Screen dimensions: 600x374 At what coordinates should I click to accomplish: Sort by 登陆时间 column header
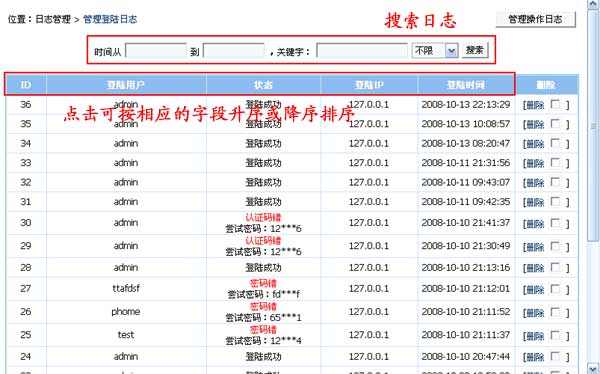tap(466, 85)
